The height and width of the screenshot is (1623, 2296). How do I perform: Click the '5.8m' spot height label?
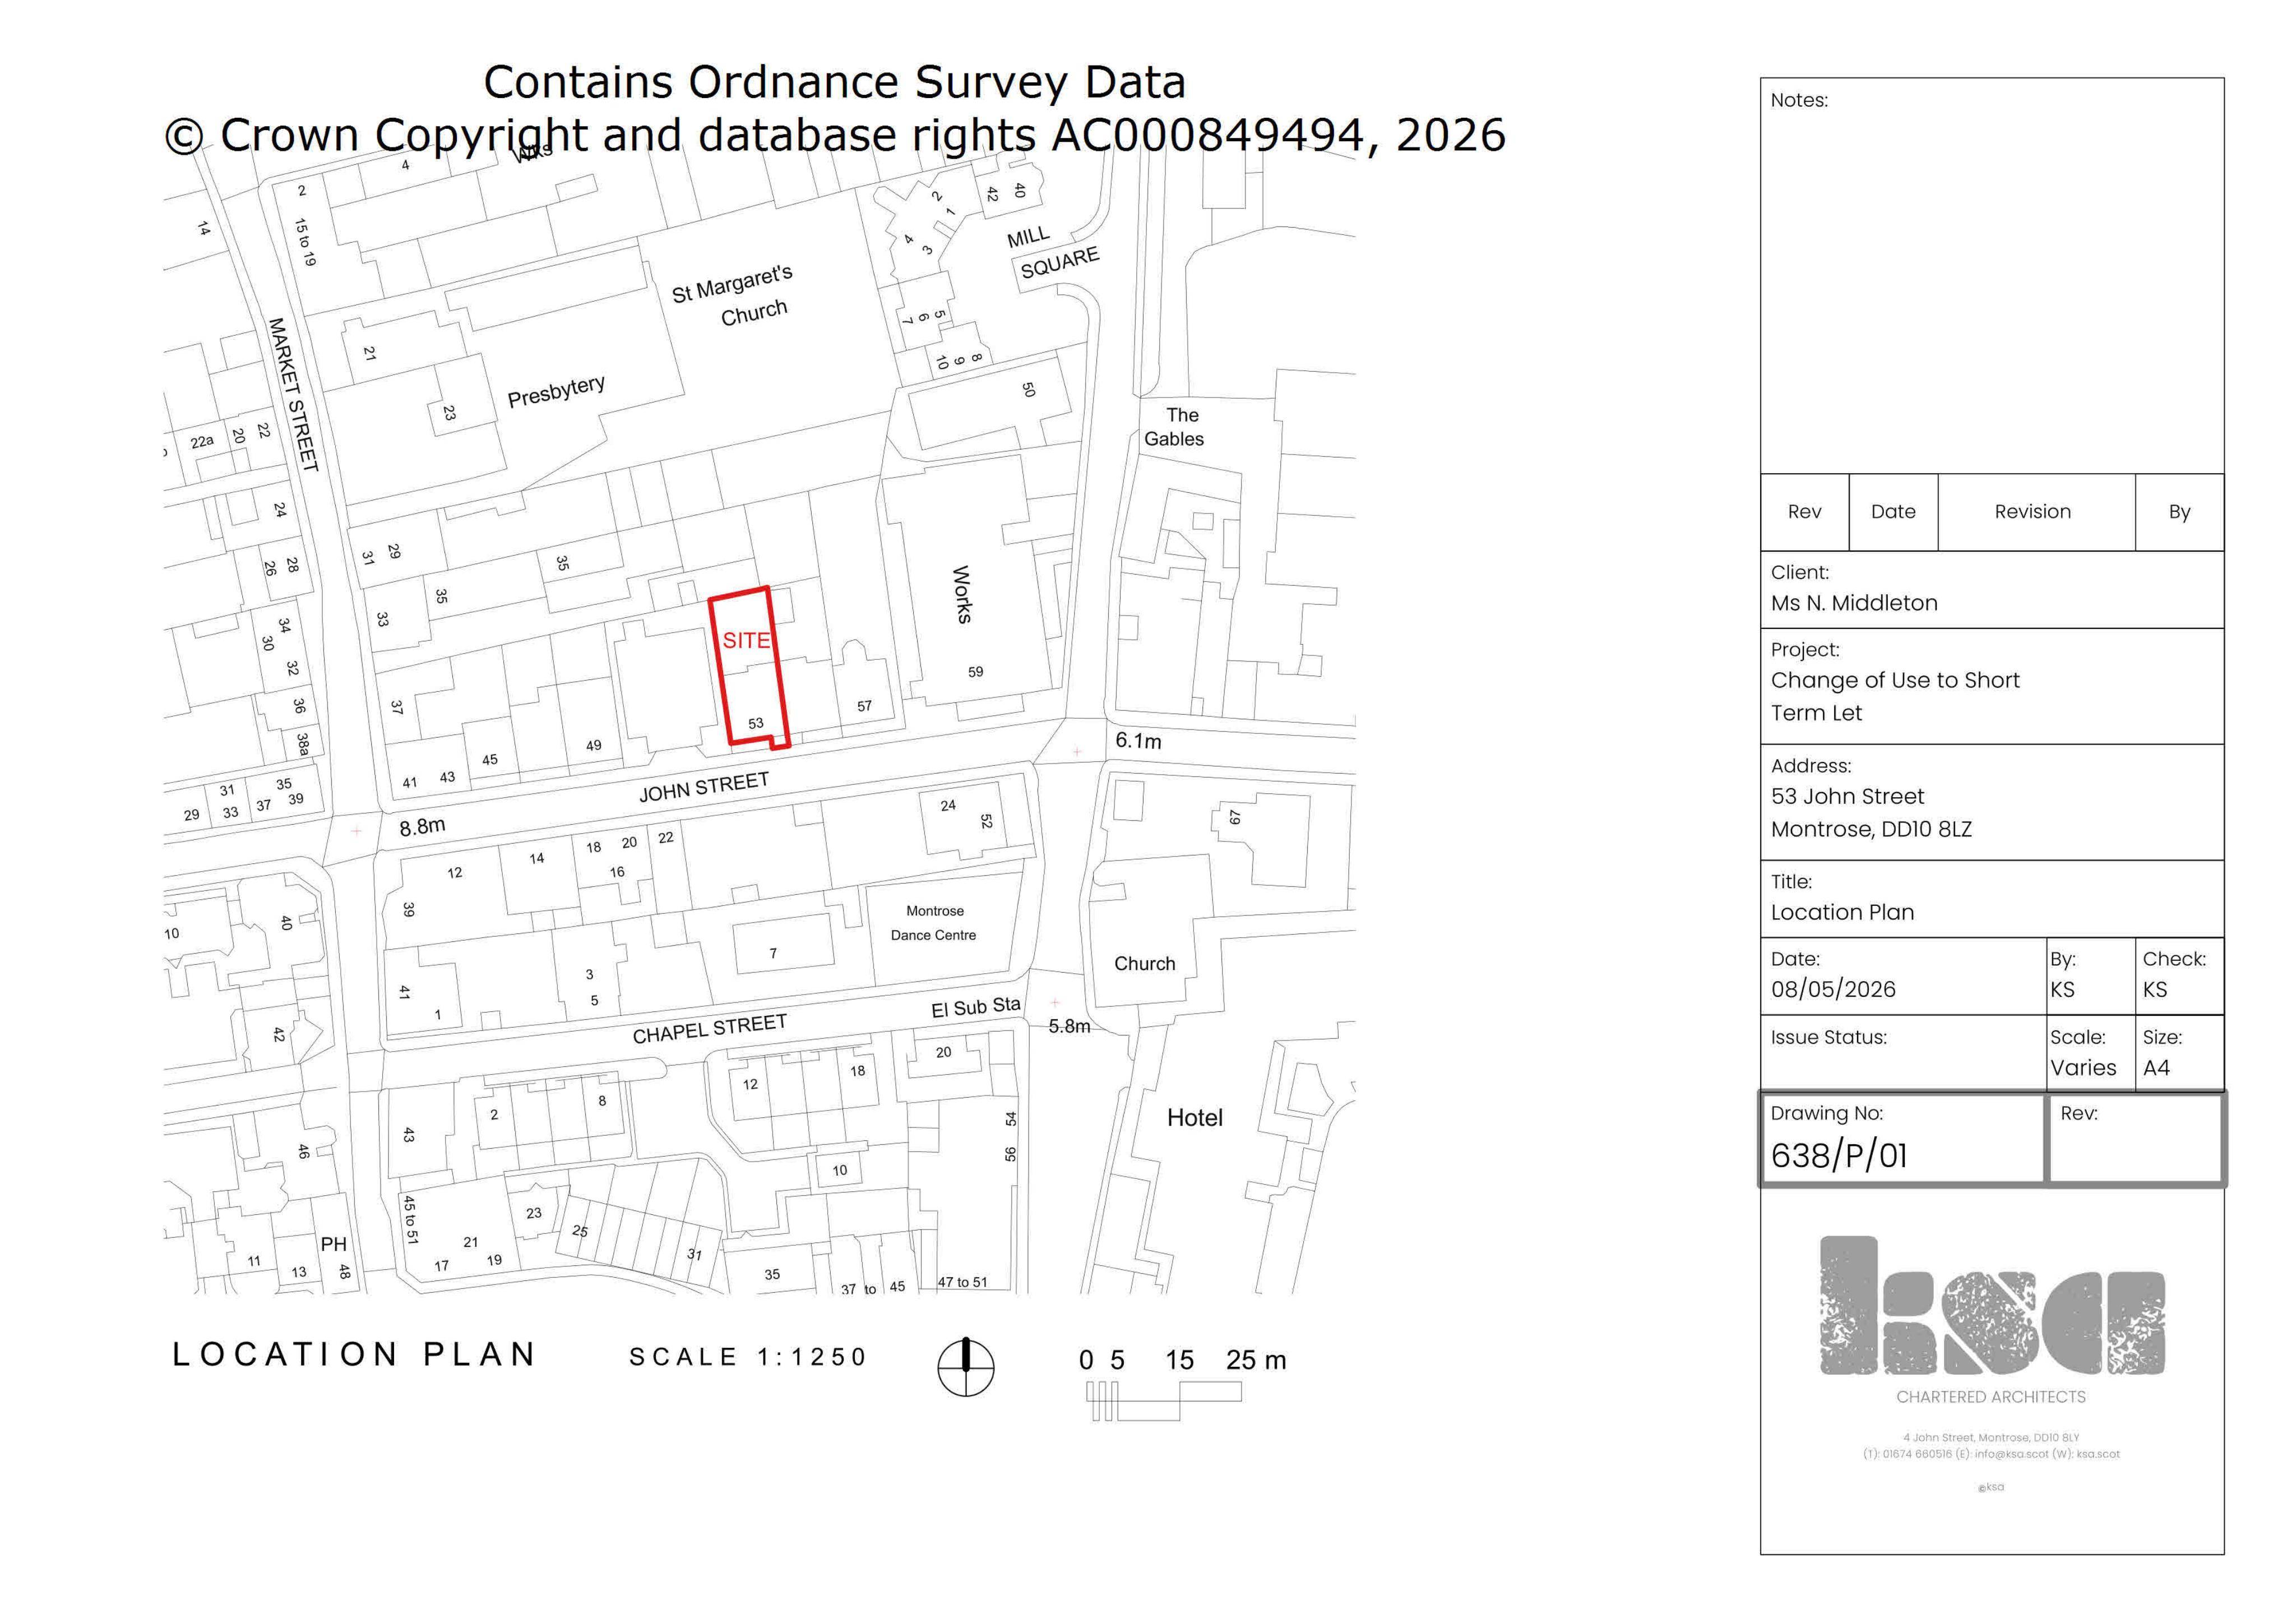point(1069,1026)
